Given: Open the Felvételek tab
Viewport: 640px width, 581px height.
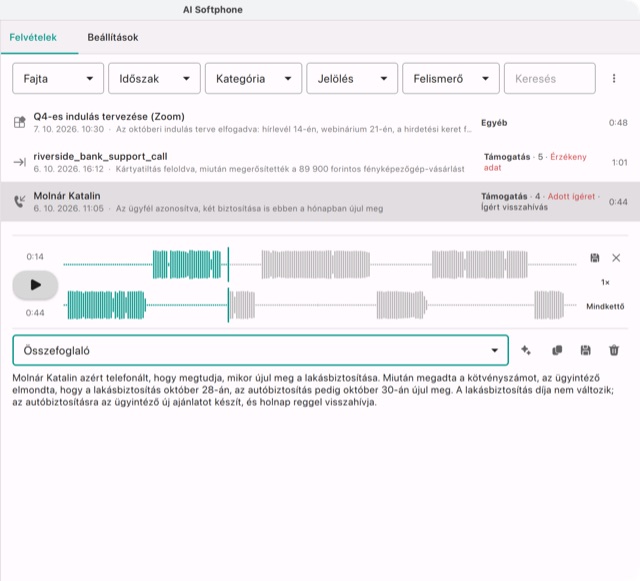Looking at the screenshot, I should pos(33,38).
